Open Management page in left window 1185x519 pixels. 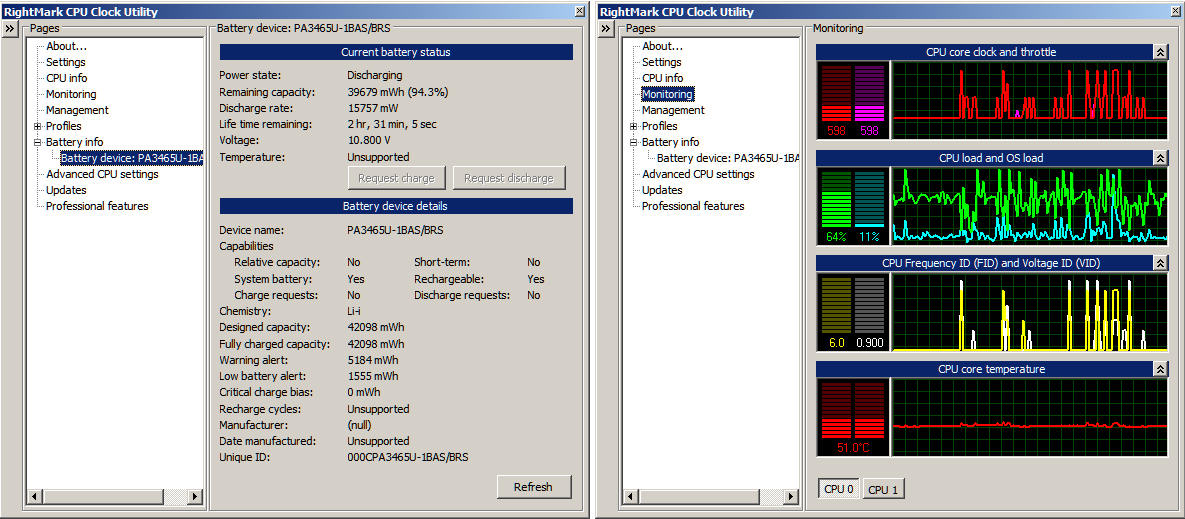coord(77,110)
